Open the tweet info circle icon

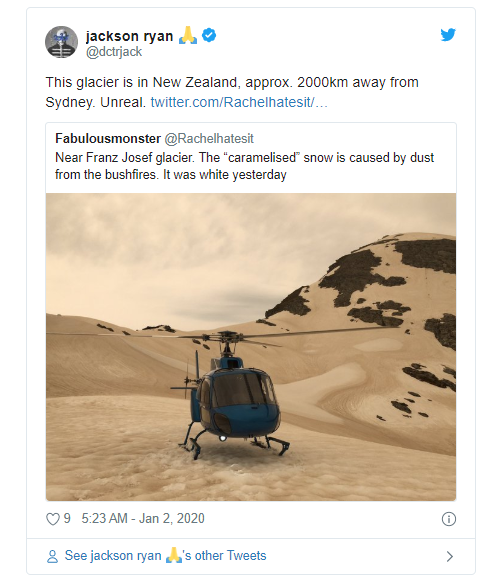(449, 519)
